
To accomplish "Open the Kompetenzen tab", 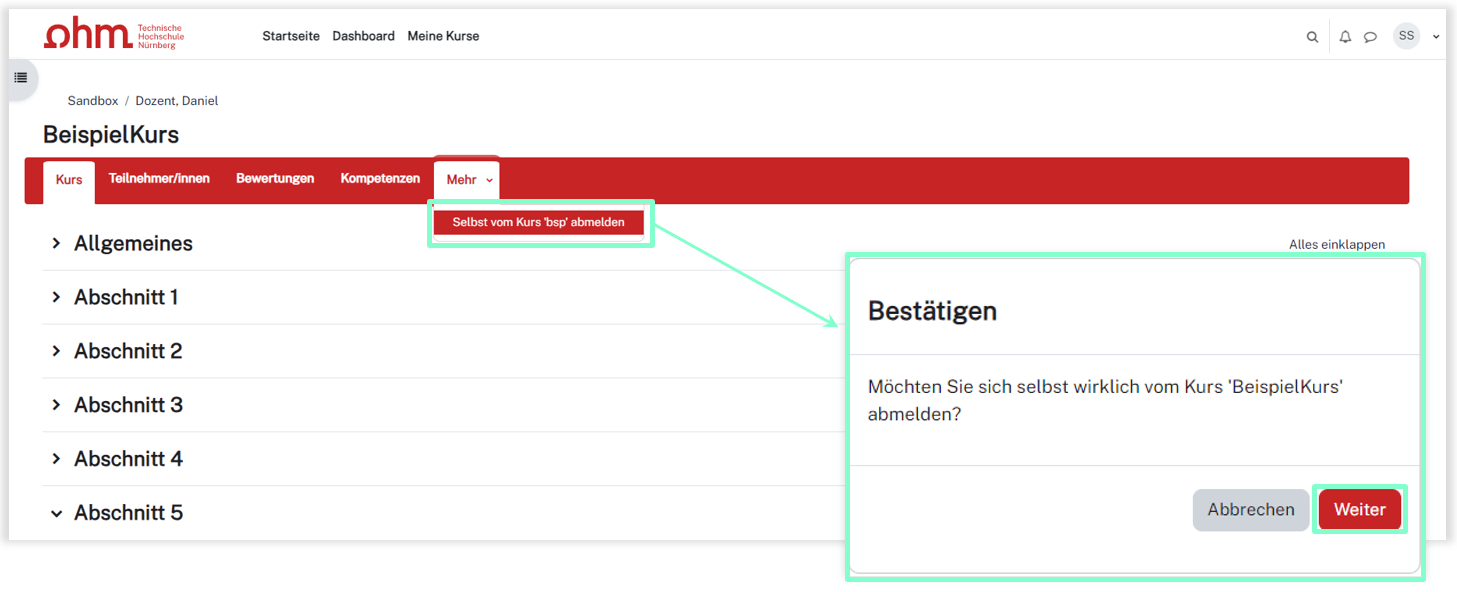I will (380, 179).
